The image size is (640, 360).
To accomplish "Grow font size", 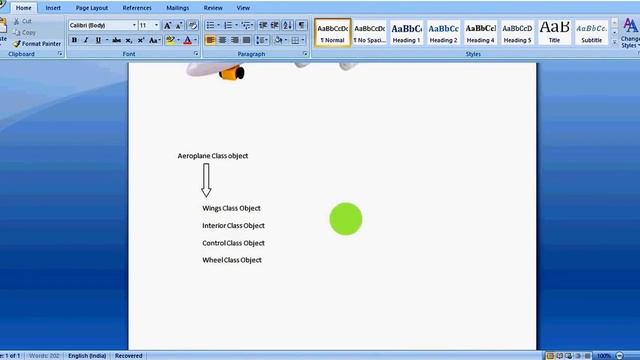I will point(167,25).
